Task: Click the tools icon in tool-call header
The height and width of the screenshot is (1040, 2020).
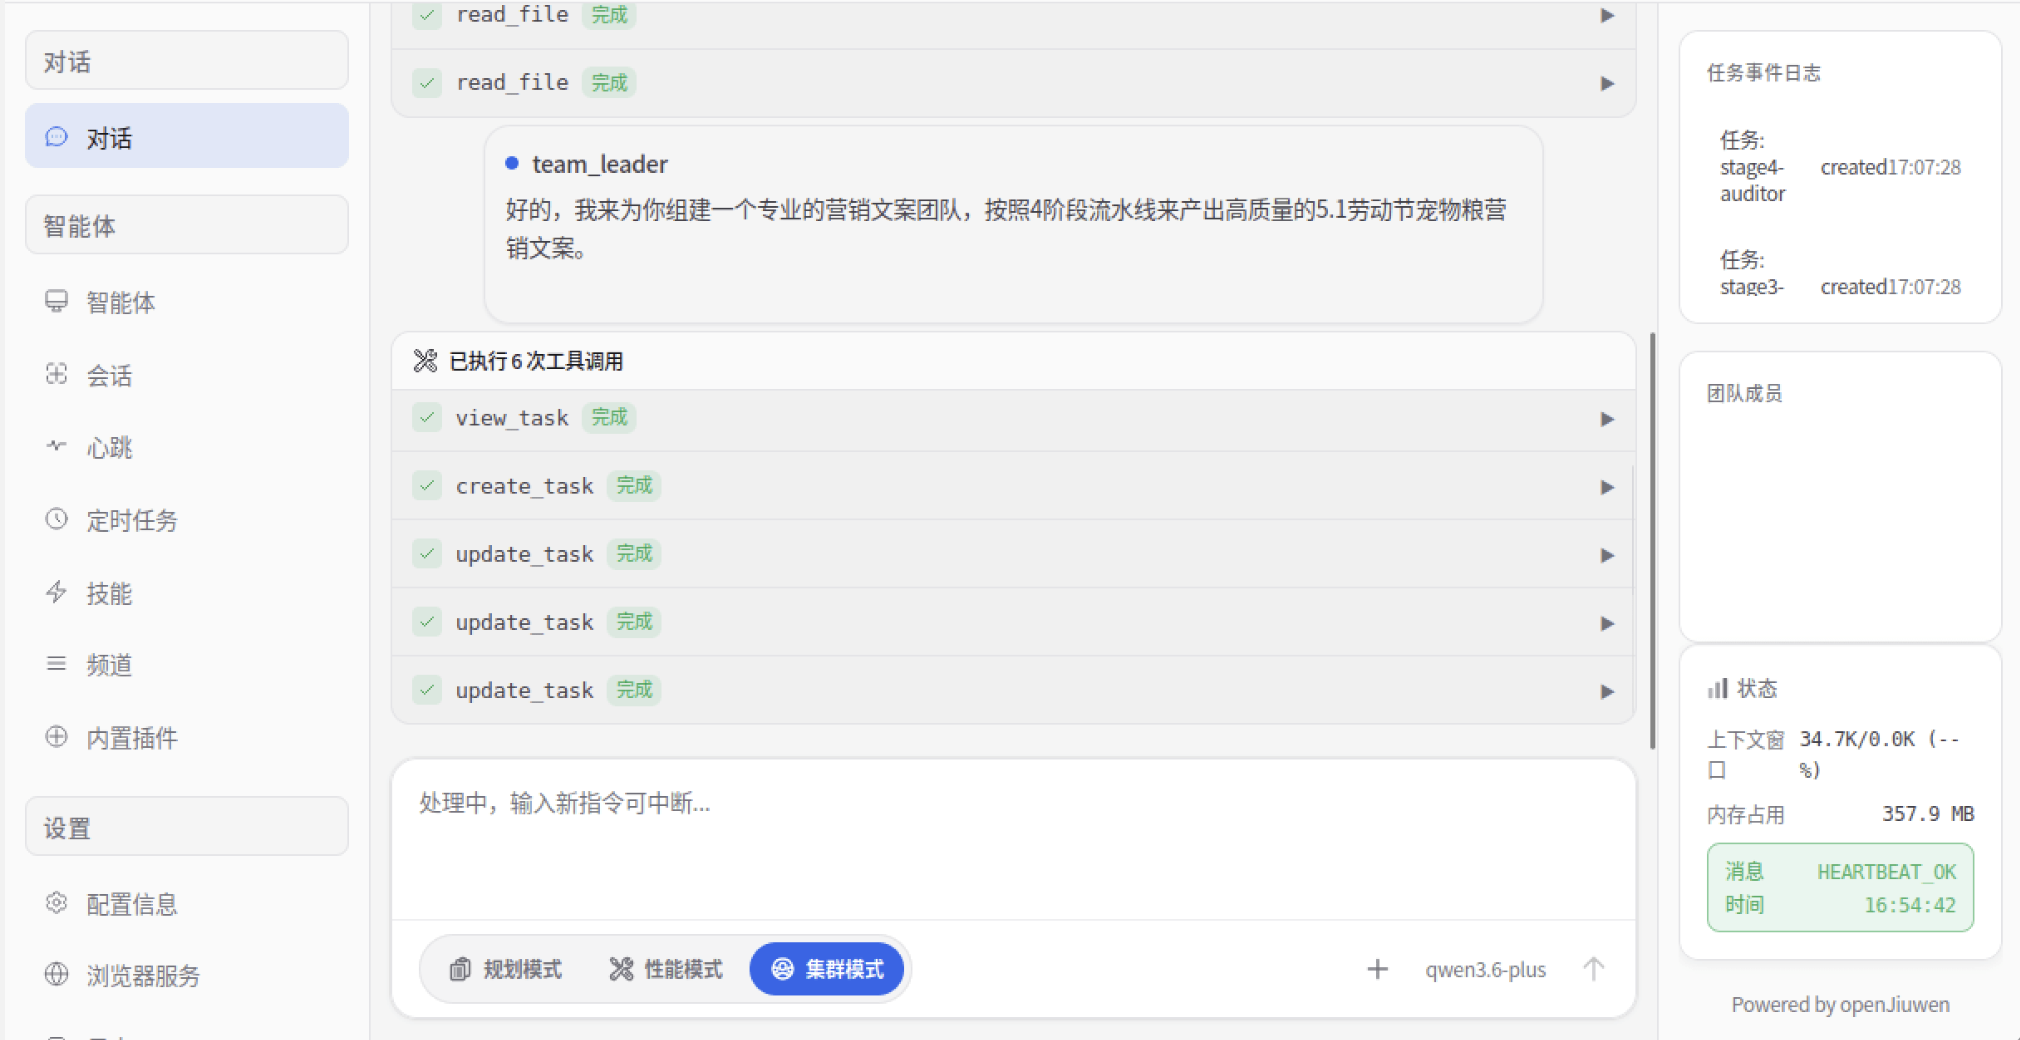Action: pos(425,361)
